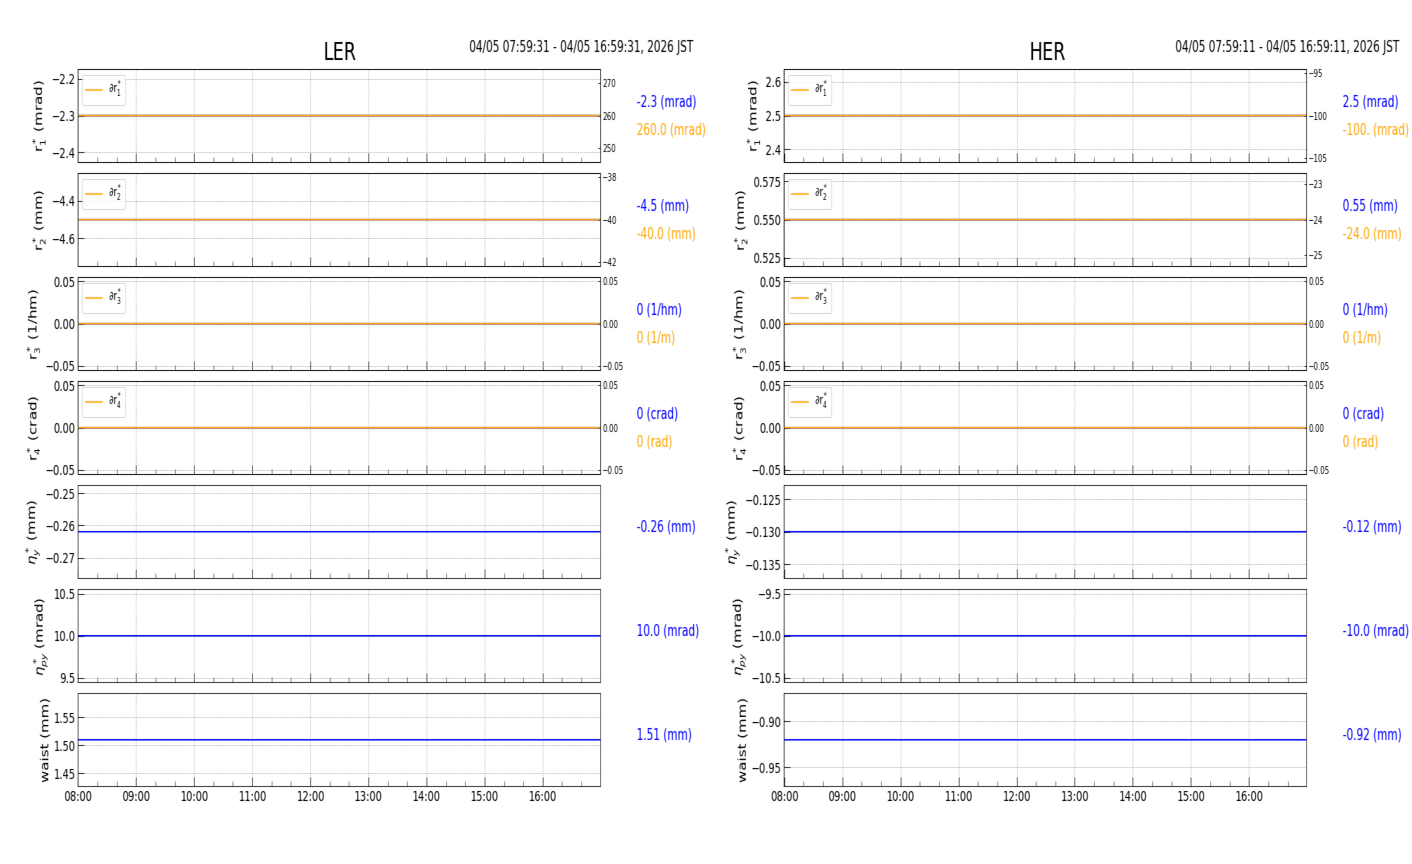Select the LER "10.0 (mrad)" value
1412x864 pixels.
tap(668, 631)
